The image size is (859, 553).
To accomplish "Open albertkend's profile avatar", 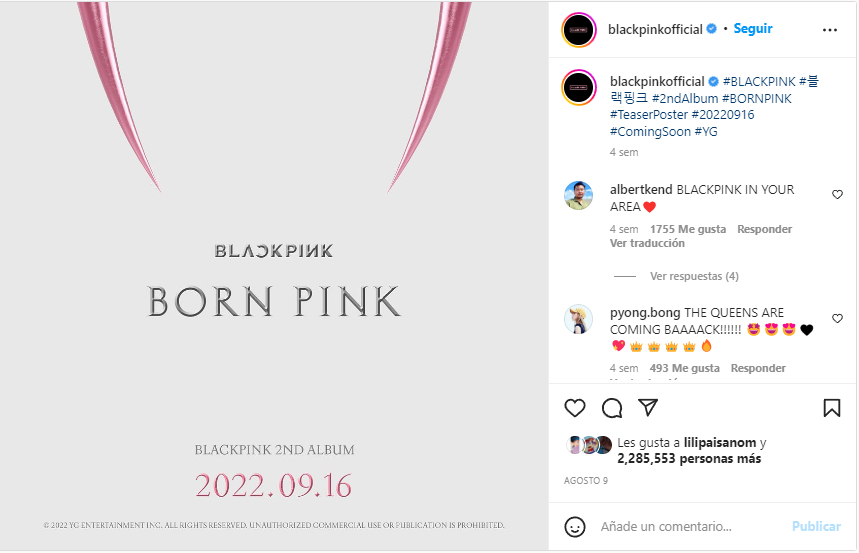I will [579, 196].
